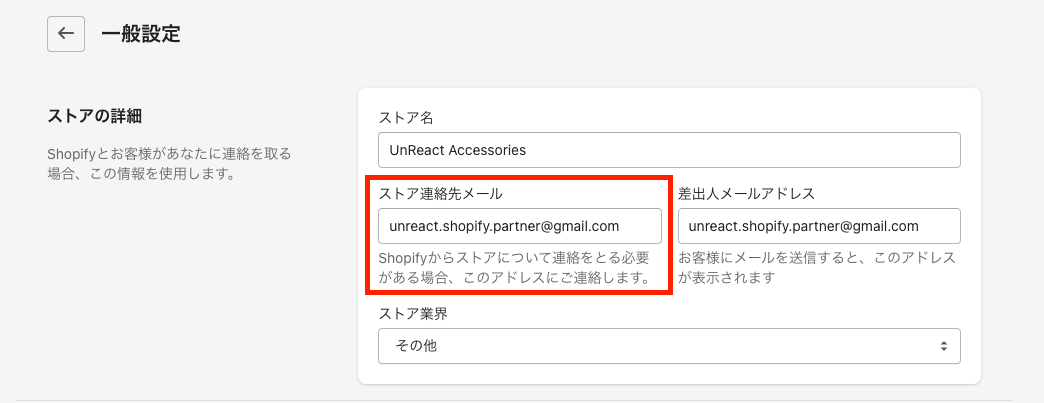
Task: Click the ストア名 field label
Action: click(405, 118)
